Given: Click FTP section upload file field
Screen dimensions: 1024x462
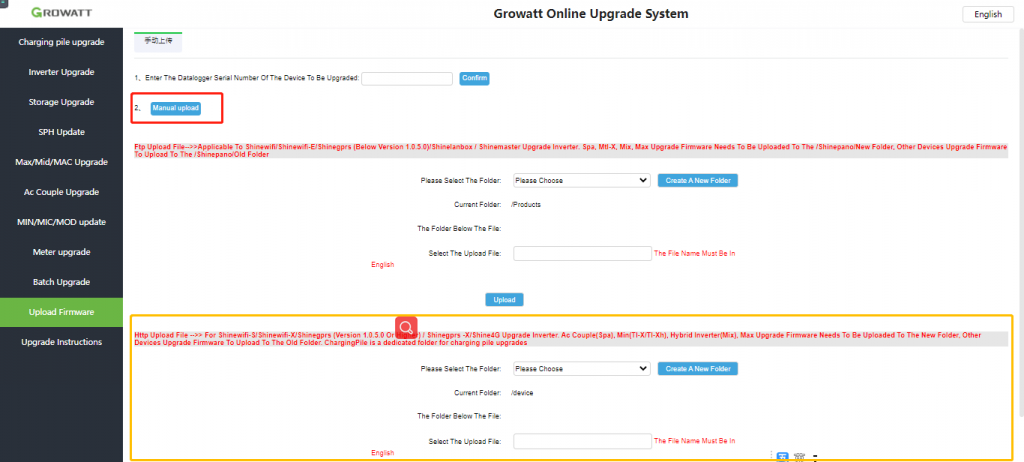Looking at the screenshot, I should tap(582, 254).
